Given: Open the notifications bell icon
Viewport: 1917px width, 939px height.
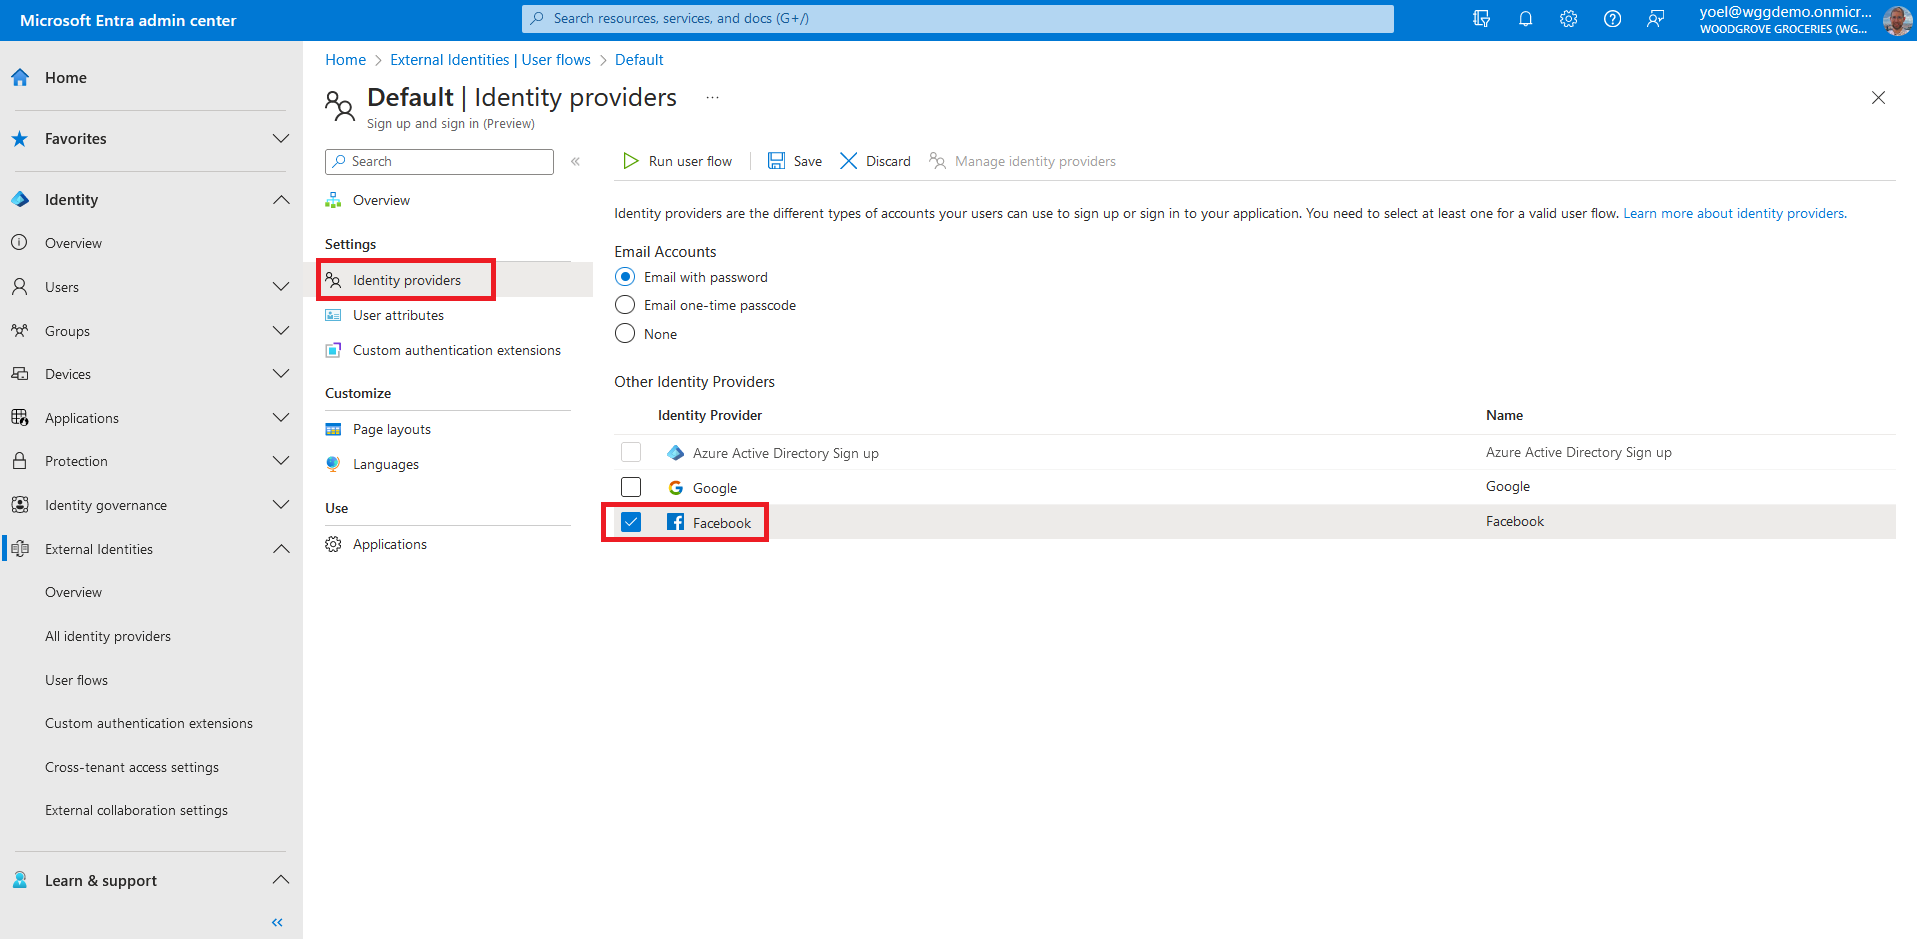Looking at the screenshot, I should point(1525,19).
